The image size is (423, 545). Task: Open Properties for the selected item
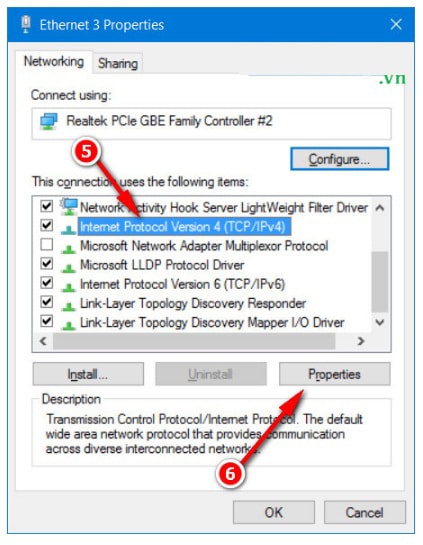click(334, 374)
